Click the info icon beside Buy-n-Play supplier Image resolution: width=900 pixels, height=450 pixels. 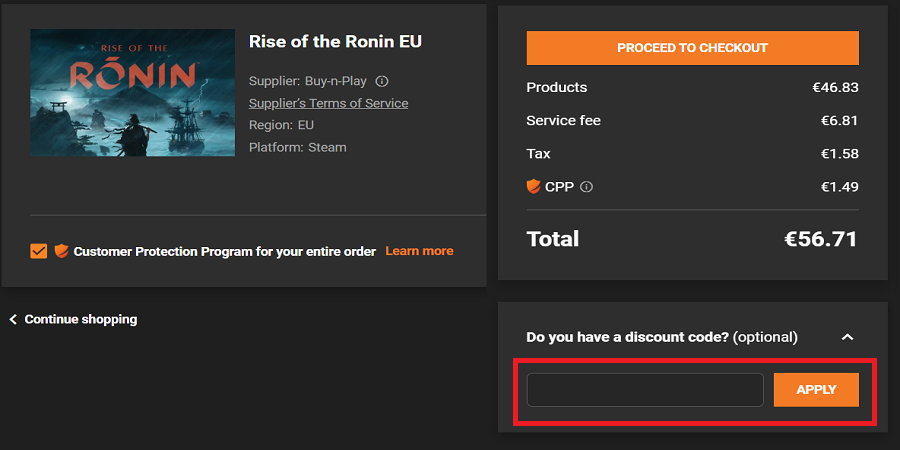point(382,81)
